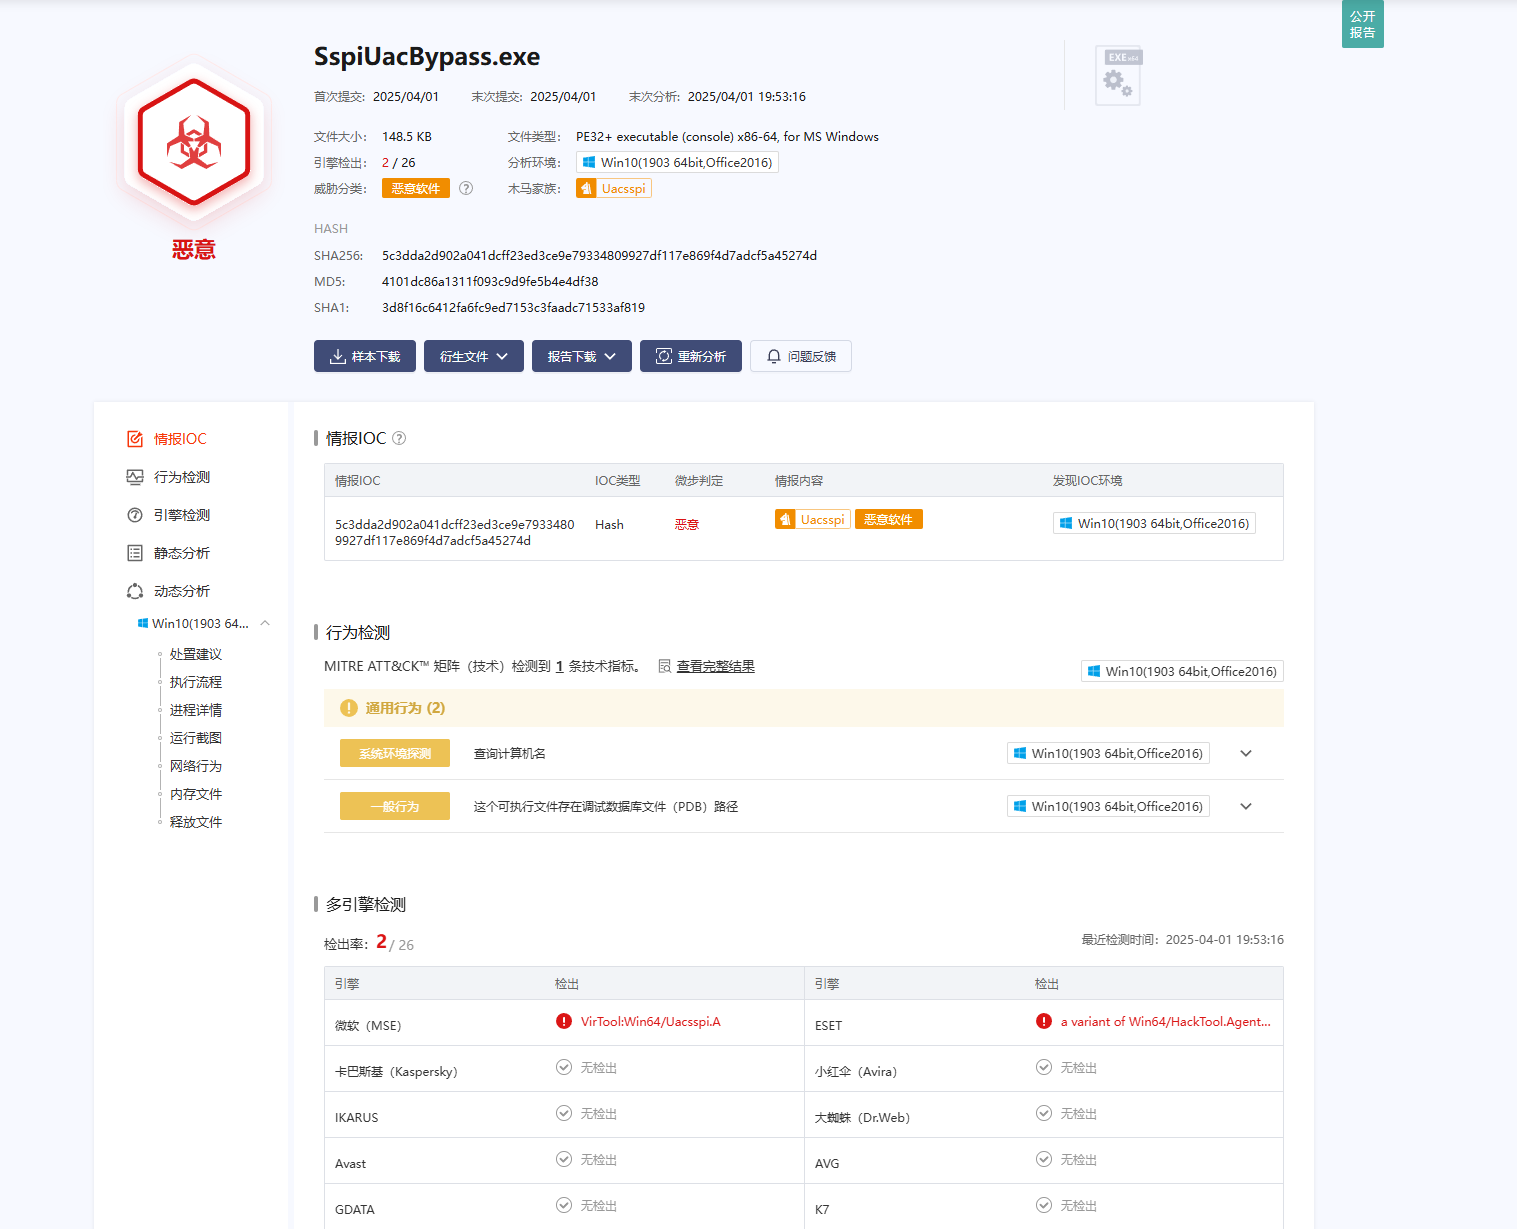Select 情报IOC in the sidebar
The width and height of the screenshot is (1517, 1229).
(167, 439)
